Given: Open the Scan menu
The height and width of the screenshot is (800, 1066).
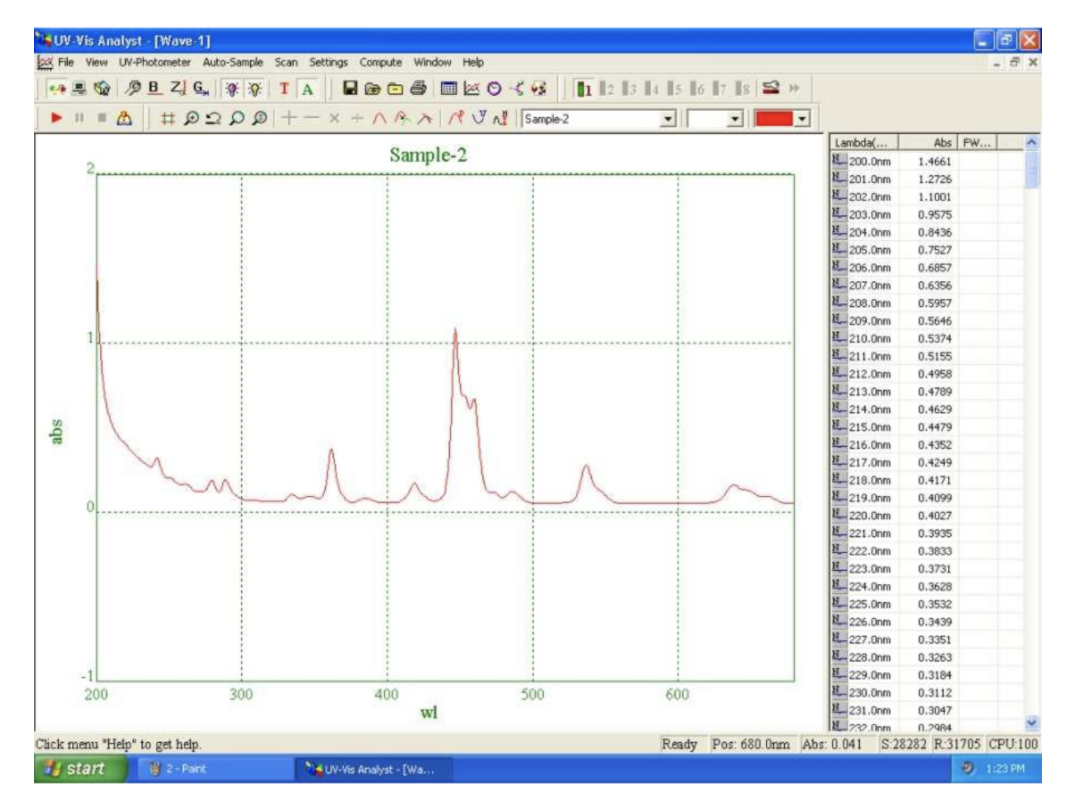Looking at the screenshot, I should click(x=286, y=63).
